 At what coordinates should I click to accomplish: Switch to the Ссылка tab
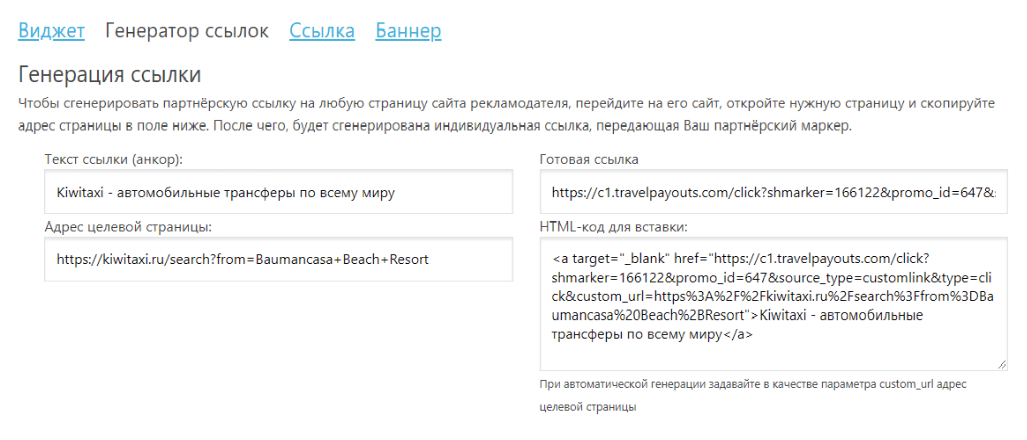click(x=322, y=31)
